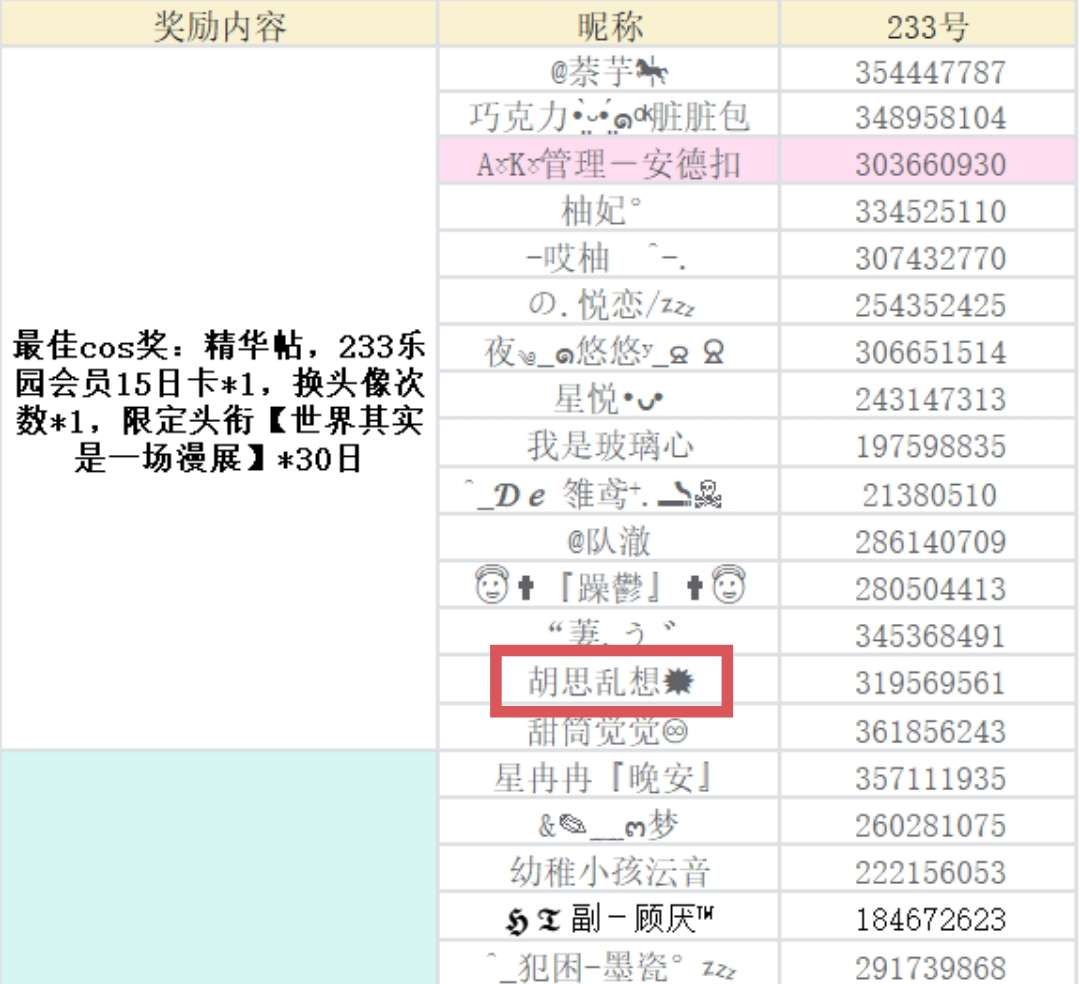Click the highlighted nickname 胡思乱想
Screen dimensions: 1080x984
(x=610, y=683)
